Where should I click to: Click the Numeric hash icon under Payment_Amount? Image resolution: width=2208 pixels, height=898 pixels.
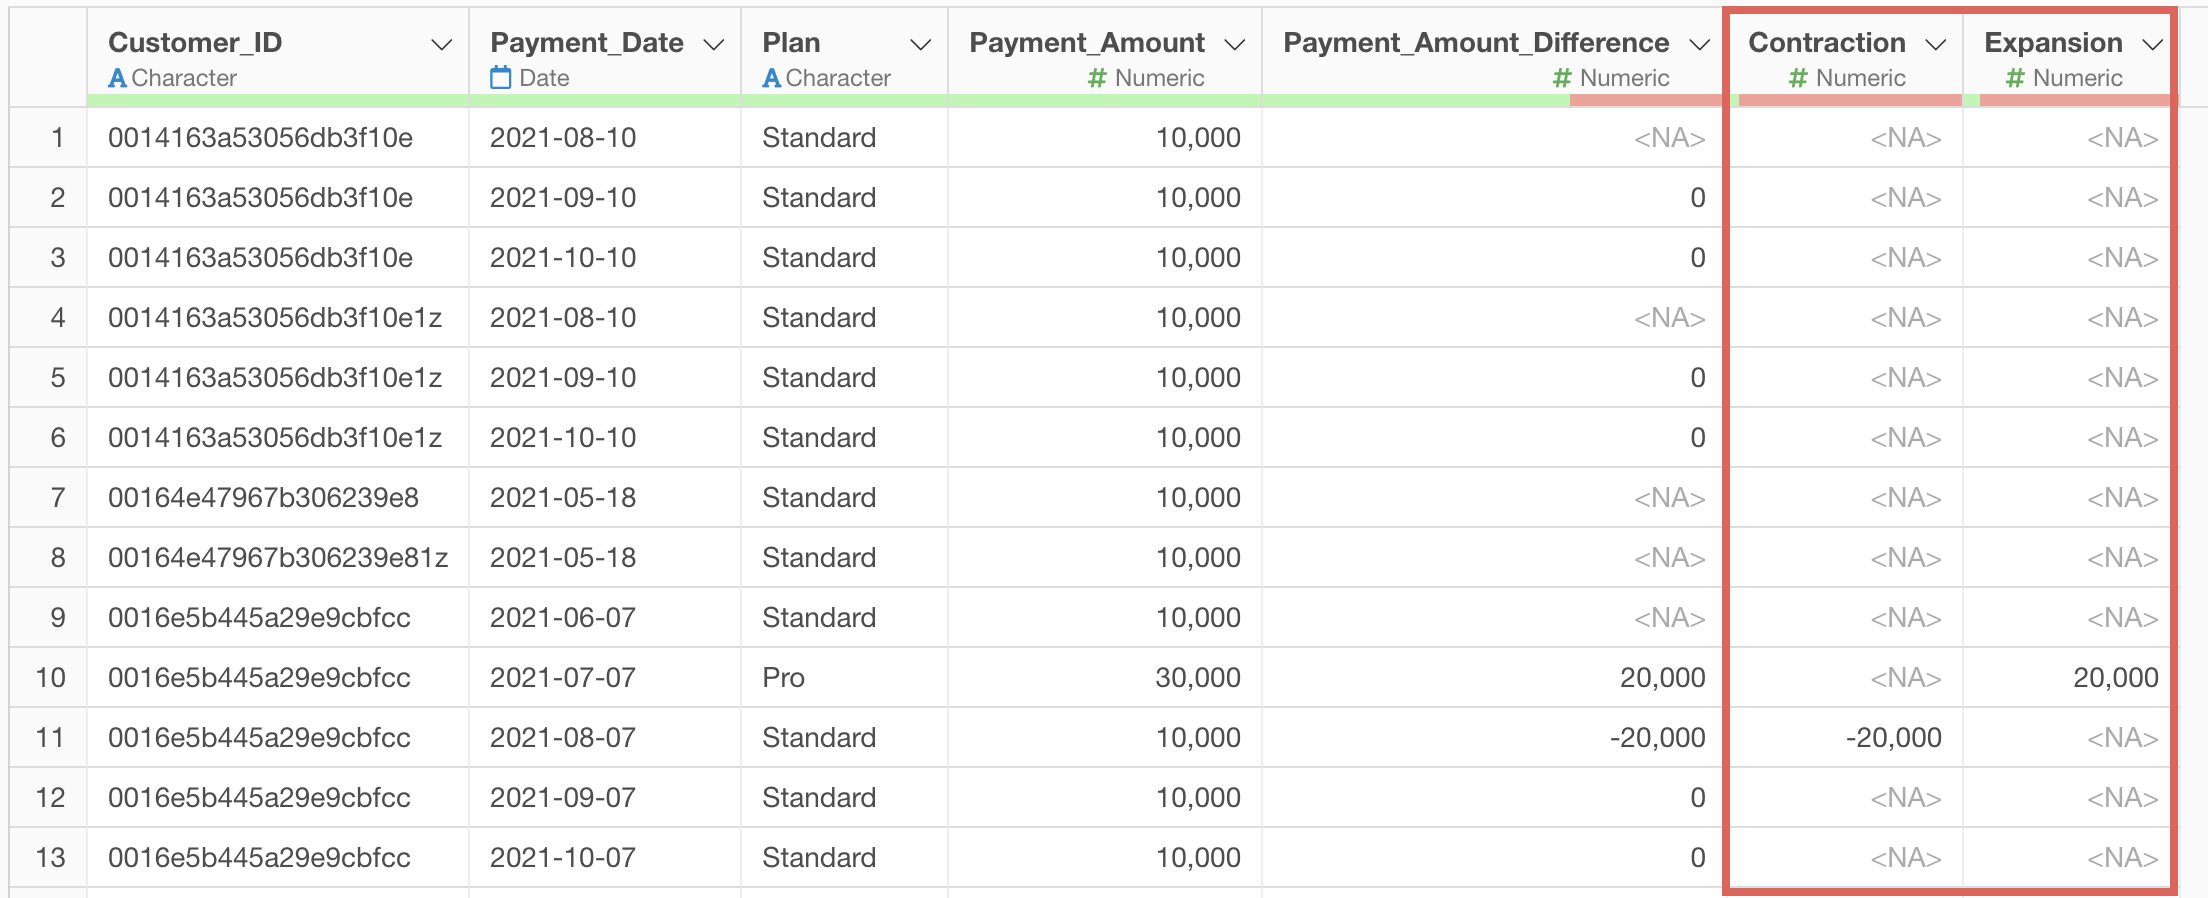(1097, 78)
